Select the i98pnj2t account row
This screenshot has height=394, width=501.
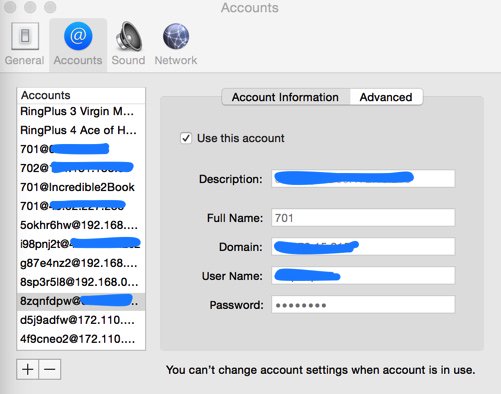click(81, 244)
